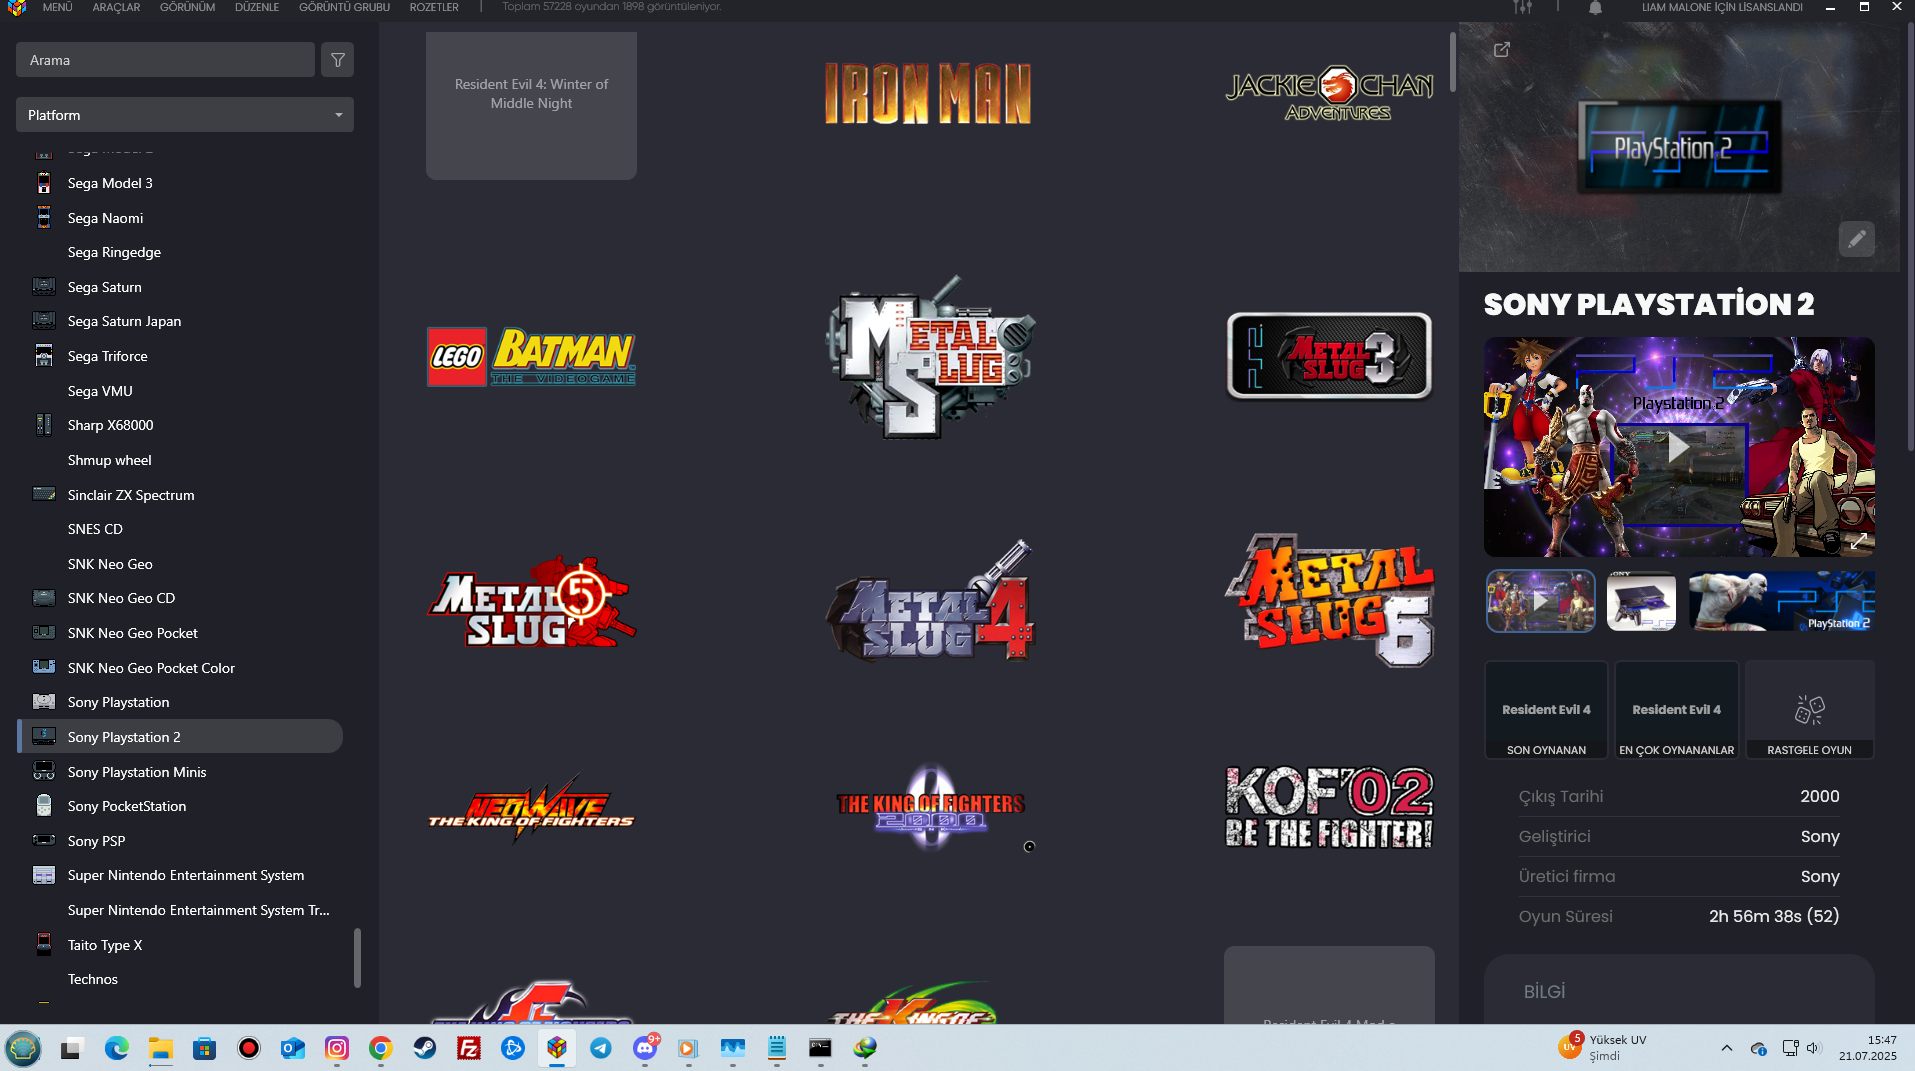Select SNES CD platform
Viewport: 1915px width, 1071px height.
tap(95, 529)
